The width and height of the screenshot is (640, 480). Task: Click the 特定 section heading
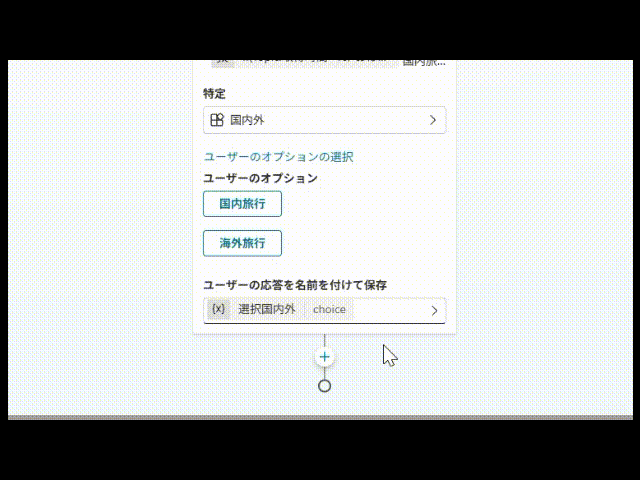[x=214, y=93]
